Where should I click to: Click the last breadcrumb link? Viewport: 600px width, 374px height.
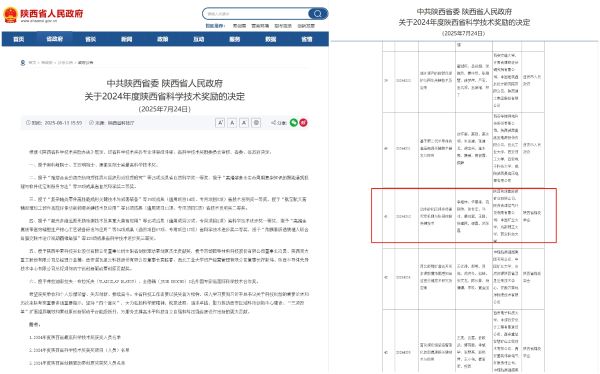85,62
